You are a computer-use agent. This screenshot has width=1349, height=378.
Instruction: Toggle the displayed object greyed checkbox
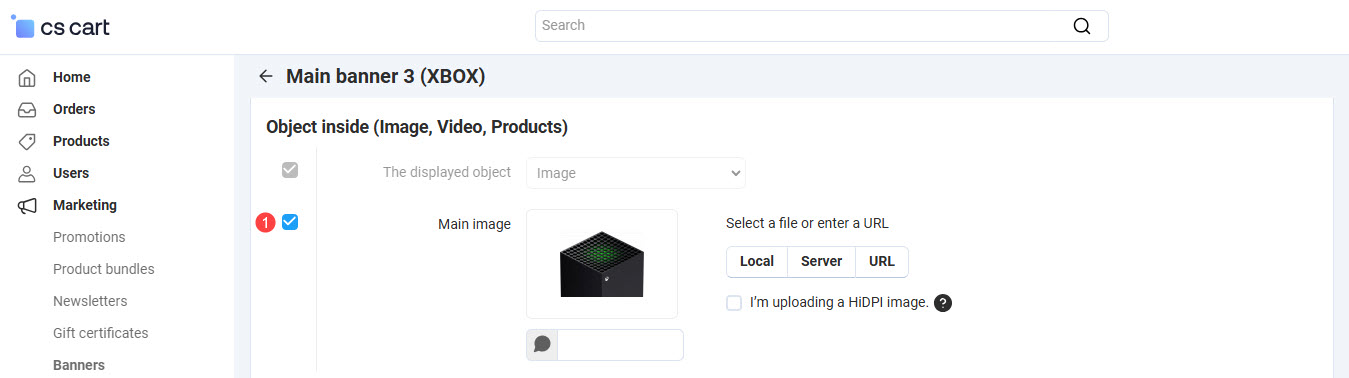[x=290, y=170]
